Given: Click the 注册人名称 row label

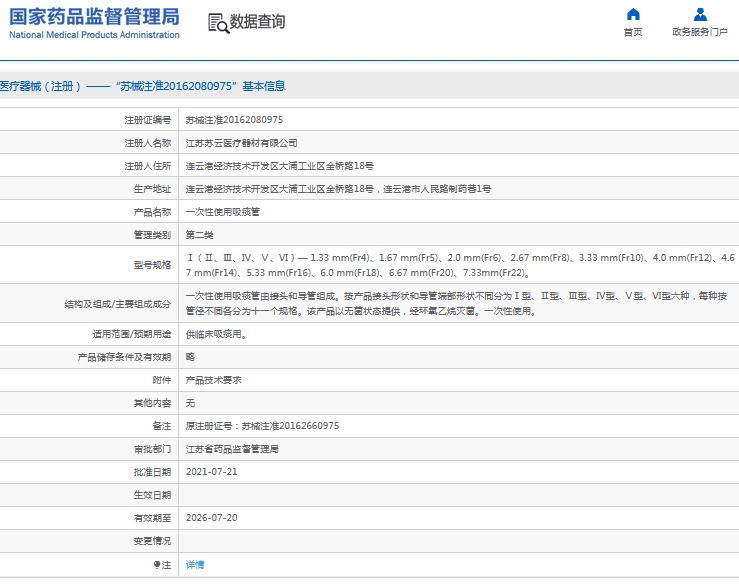Looking at the screenshot, I should (x=148, y=143).
